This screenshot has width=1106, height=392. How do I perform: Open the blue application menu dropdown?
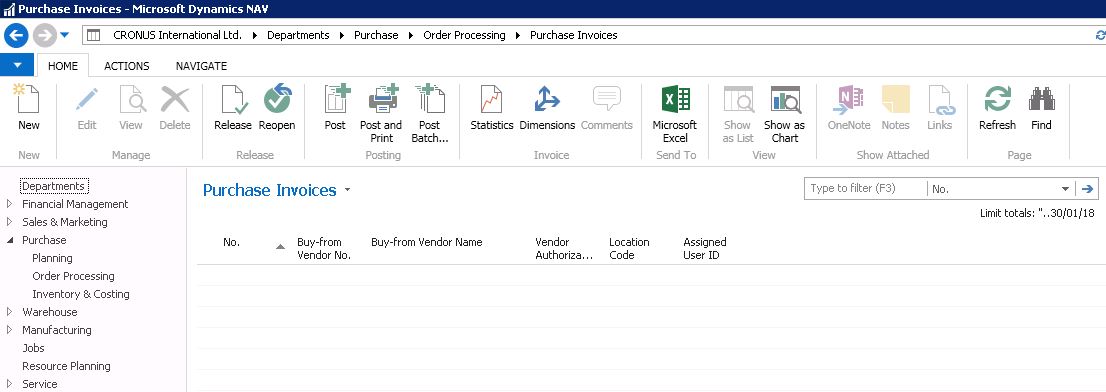(x=18, y=66)
